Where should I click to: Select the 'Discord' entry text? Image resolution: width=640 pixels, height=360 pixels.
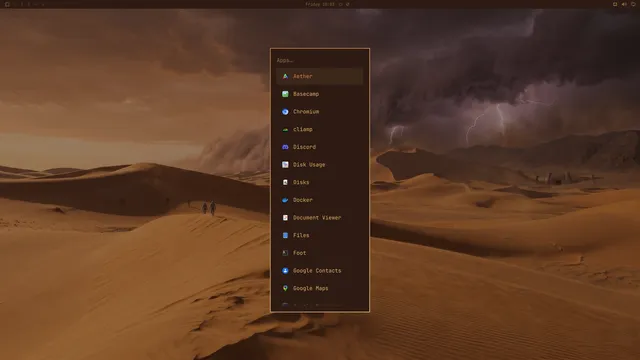tap(304, 147)
